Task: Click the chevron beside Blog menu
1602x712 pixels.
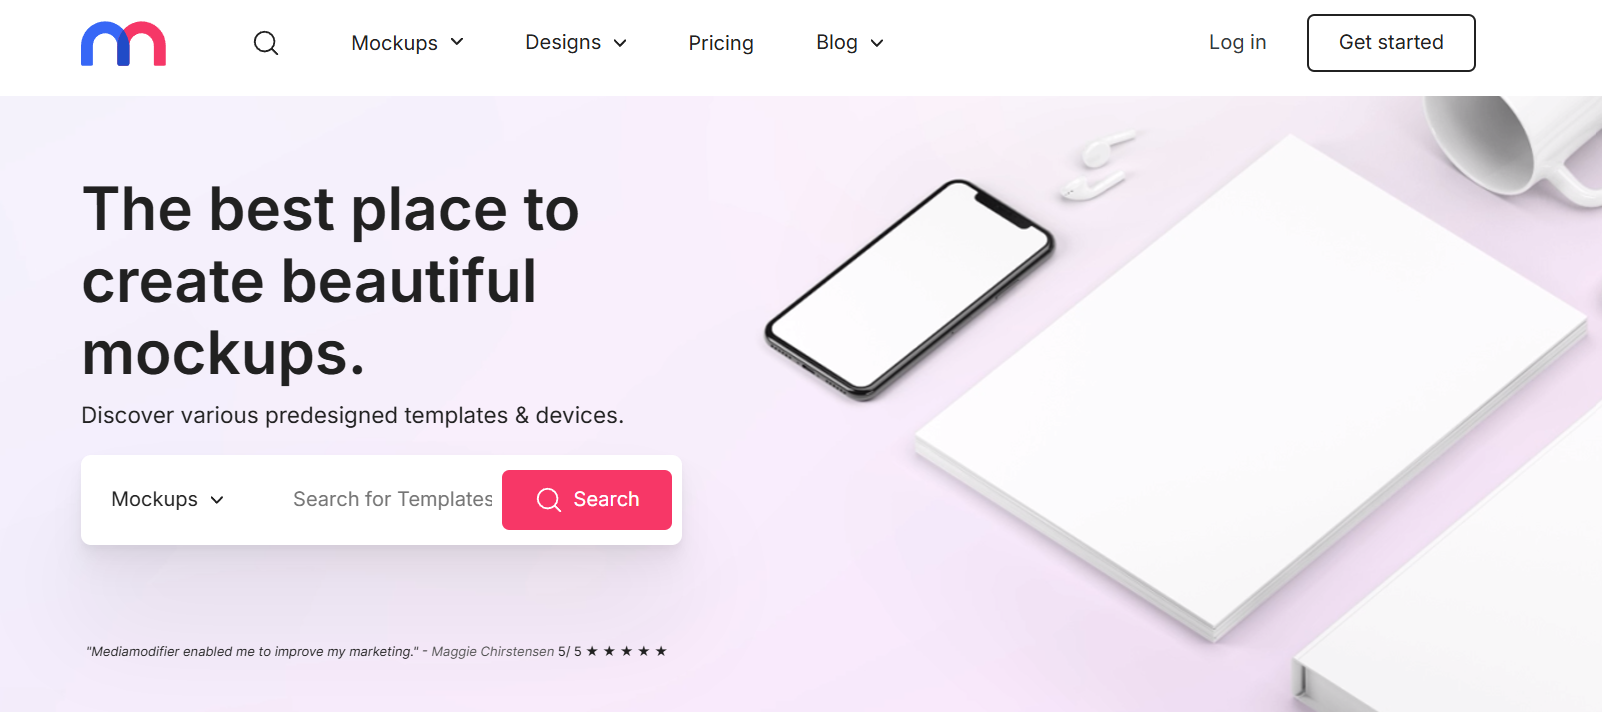Action: click(877, 43)
